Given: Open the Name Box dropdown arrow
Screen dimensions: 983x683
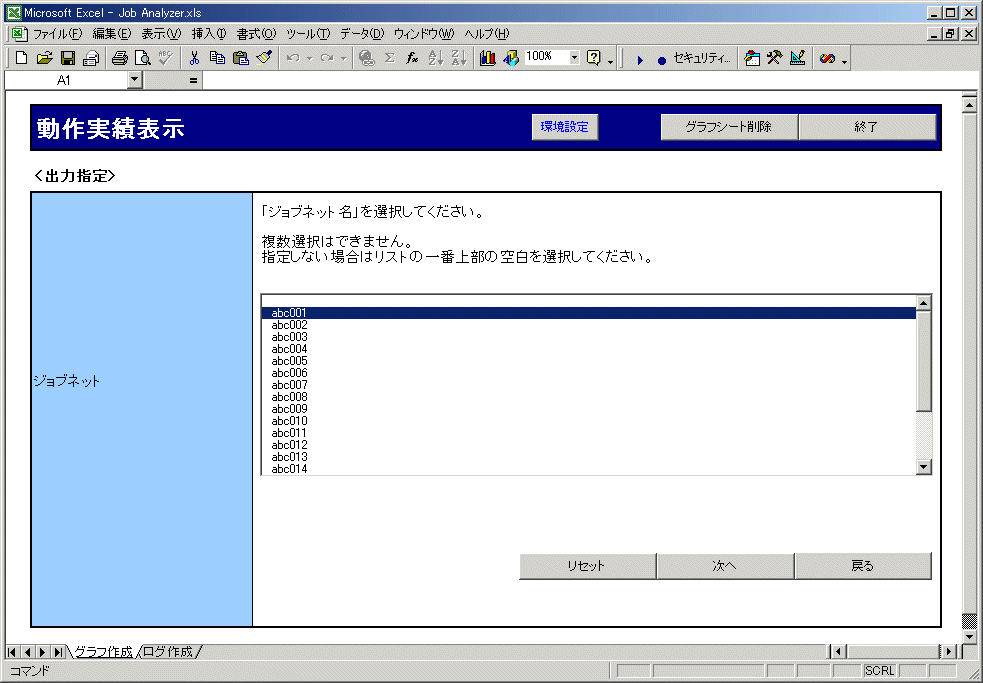Looking at the screenshot, I should (x=135, y=80).
